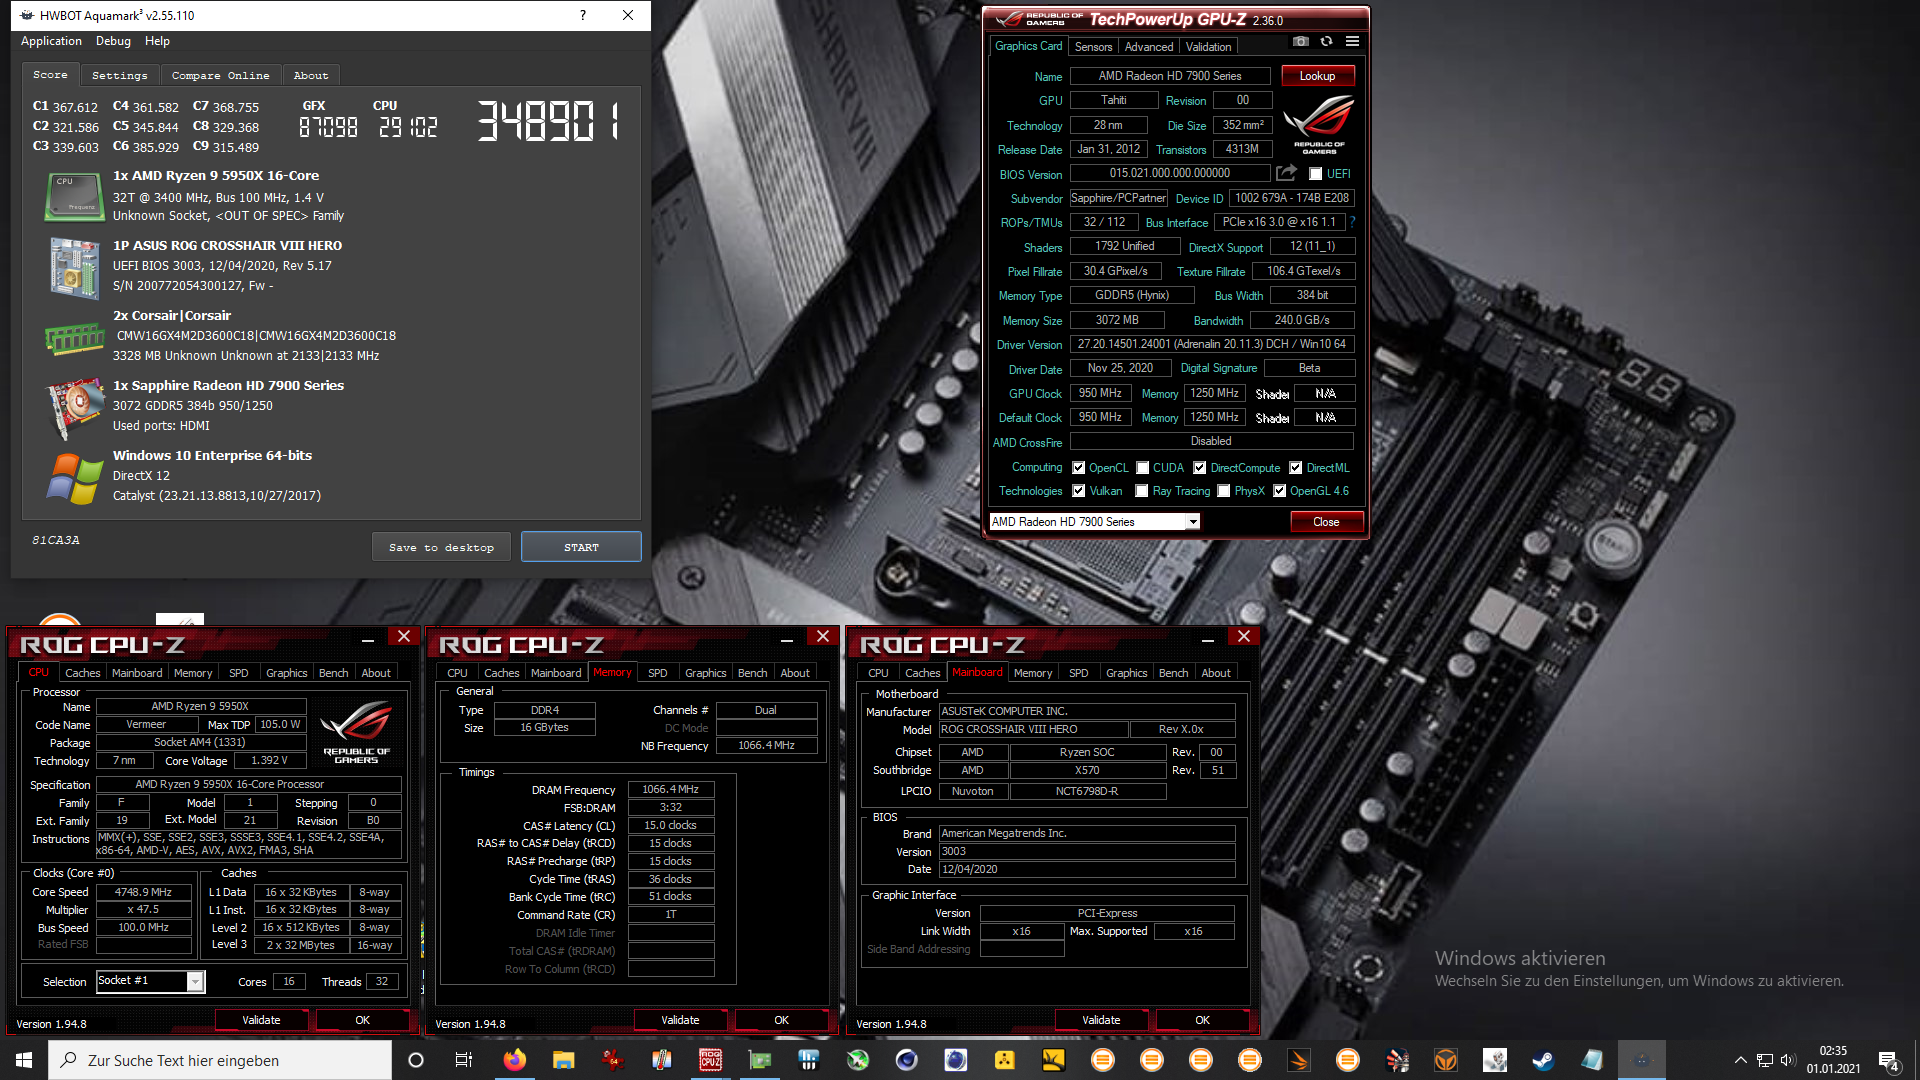The image size is (1920, 1080).
Task: Click the bus interface question mark in GPU-Z
Action: point(1352,222)
